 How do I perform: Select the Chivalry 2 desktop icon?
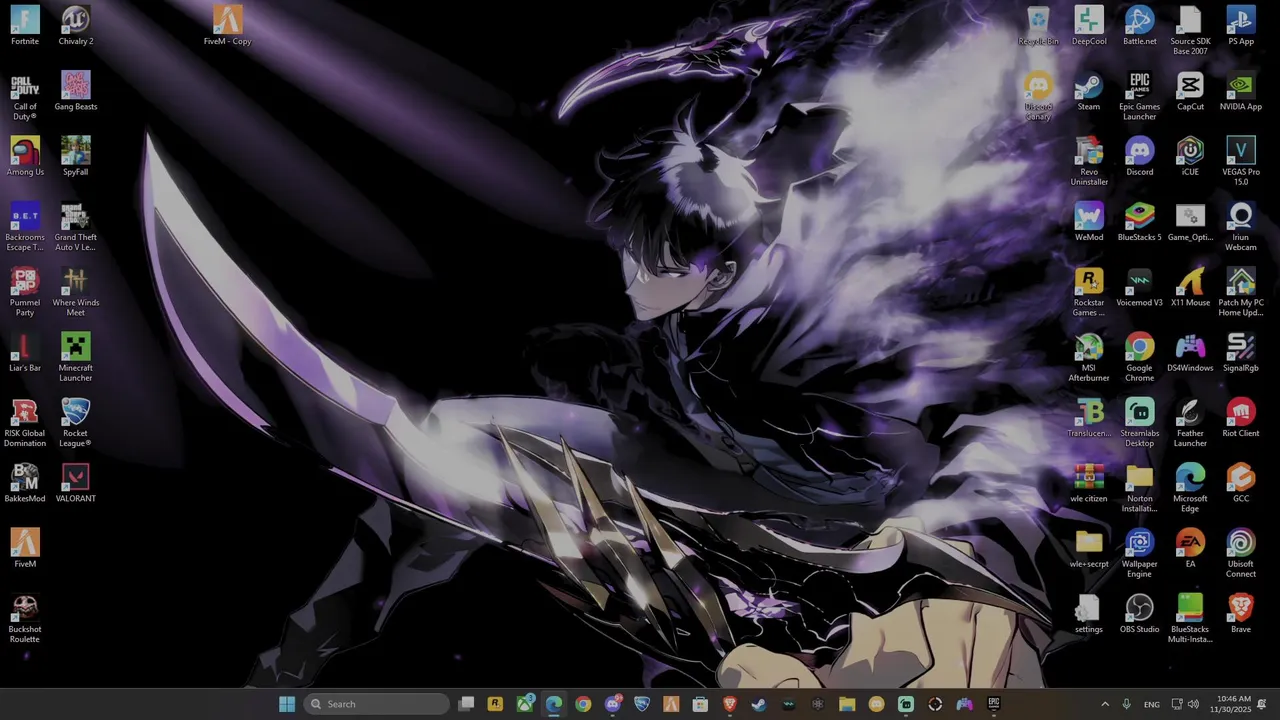click(76, 26)
